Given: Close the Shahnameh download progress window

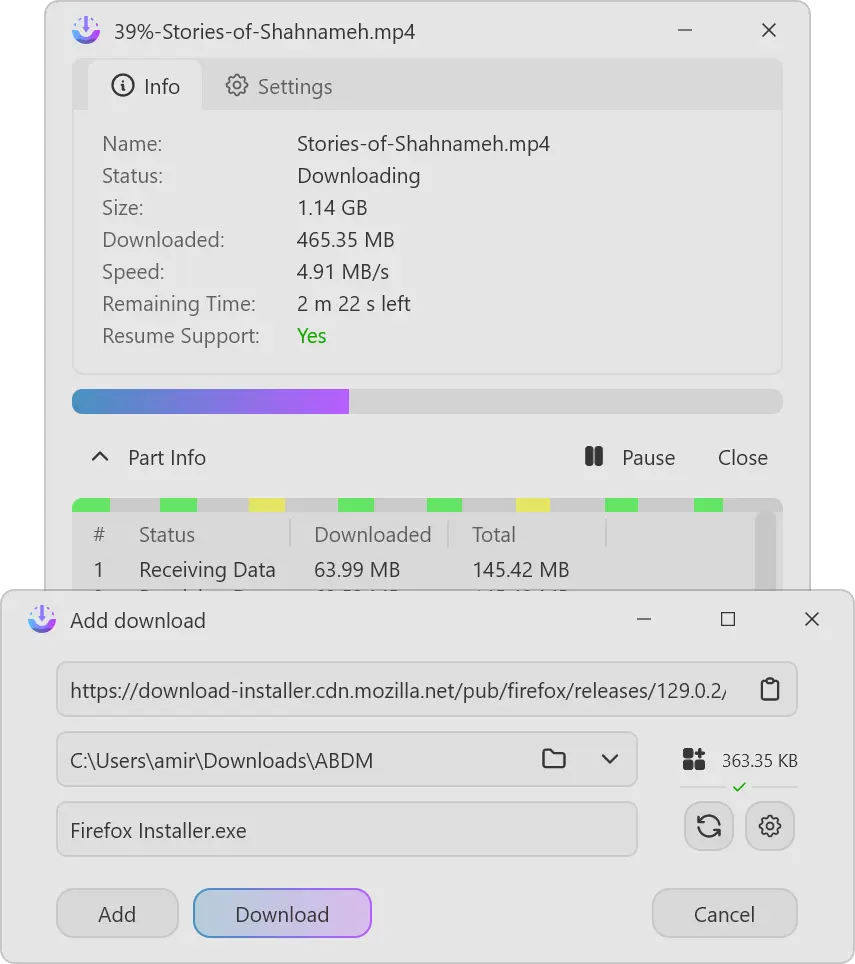Looking at the screenshot, I should 768,30.
